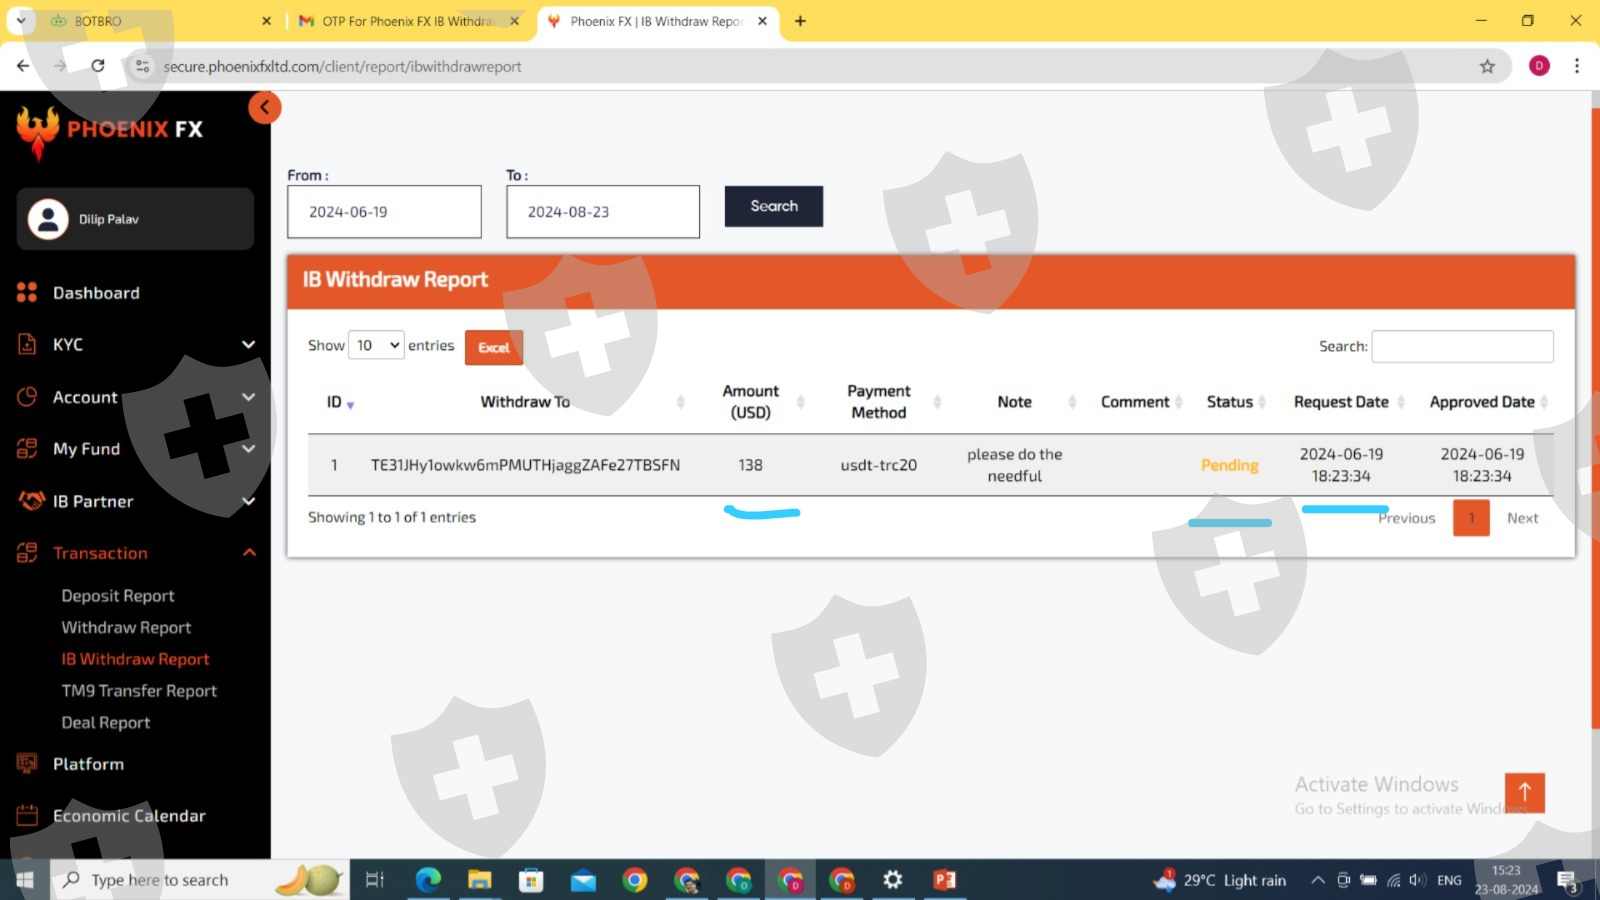The height and width of the screenshot is (900, 1600).
Task: Click the usdt-trc20 payment method cell
Action: [x=879, y=465]
